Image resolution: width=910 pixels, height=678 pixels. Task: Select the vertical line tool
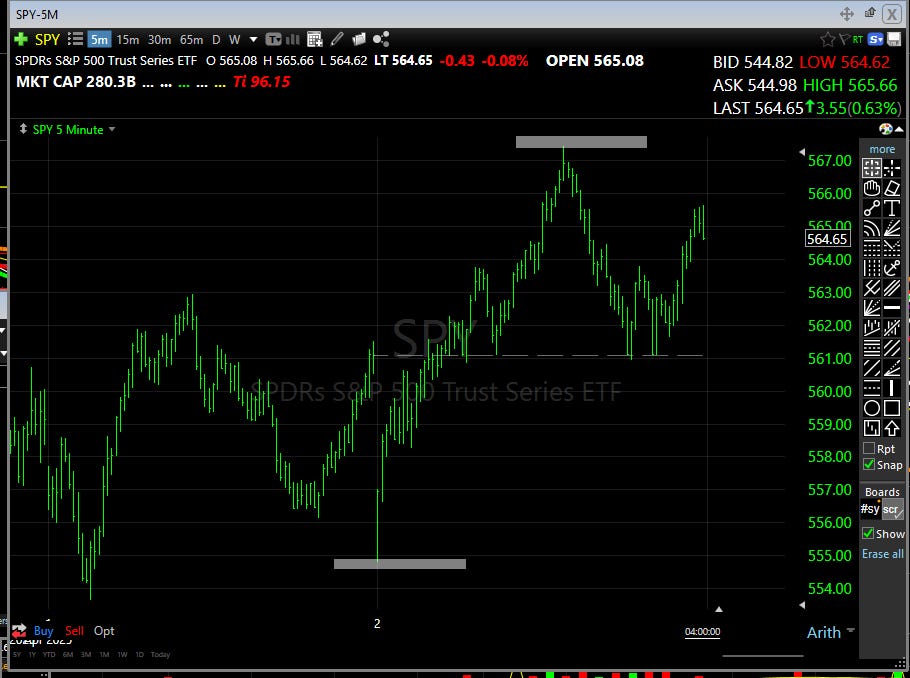point(892,388)
